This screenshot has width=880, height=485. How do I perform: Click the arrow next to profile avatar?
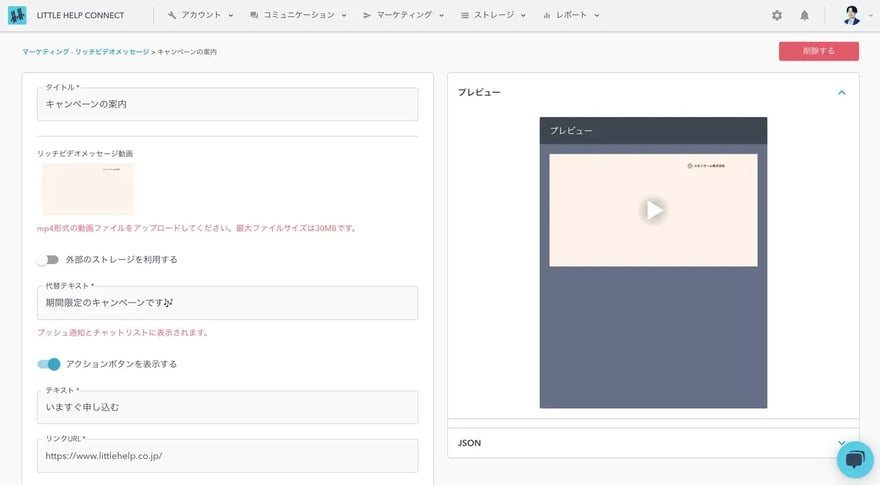[x=871, y=16]
